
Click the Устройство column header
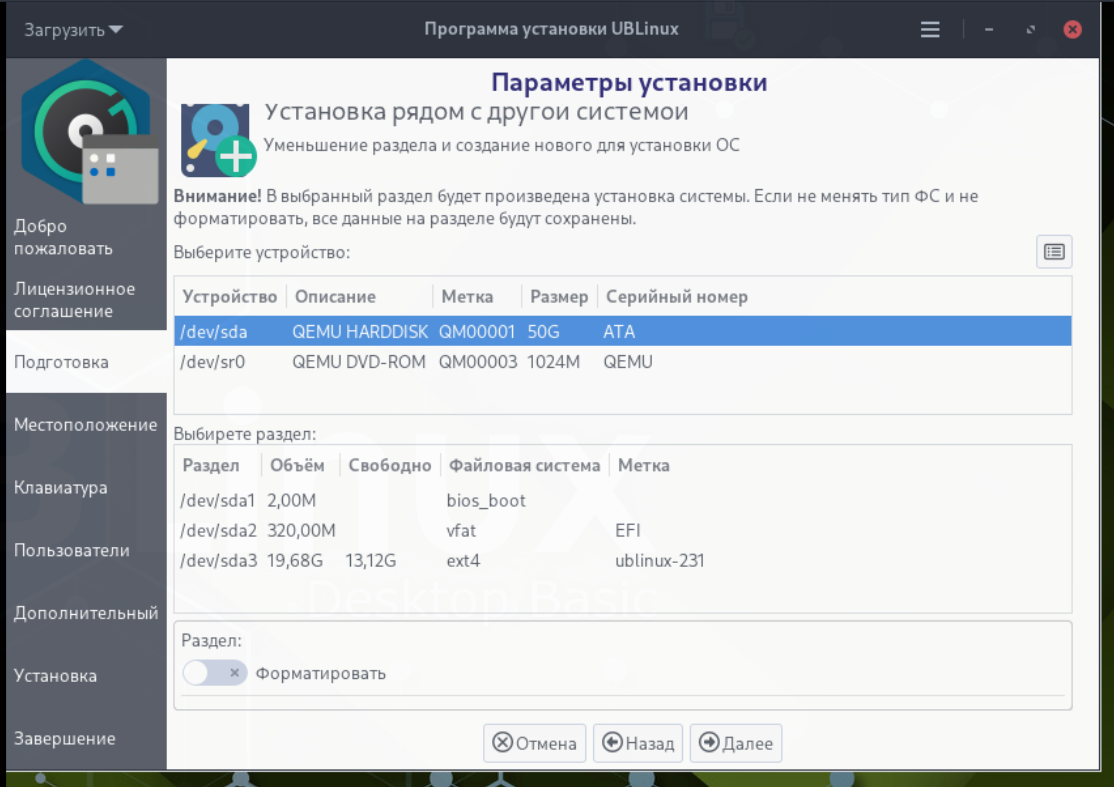[x=229, y=297]
